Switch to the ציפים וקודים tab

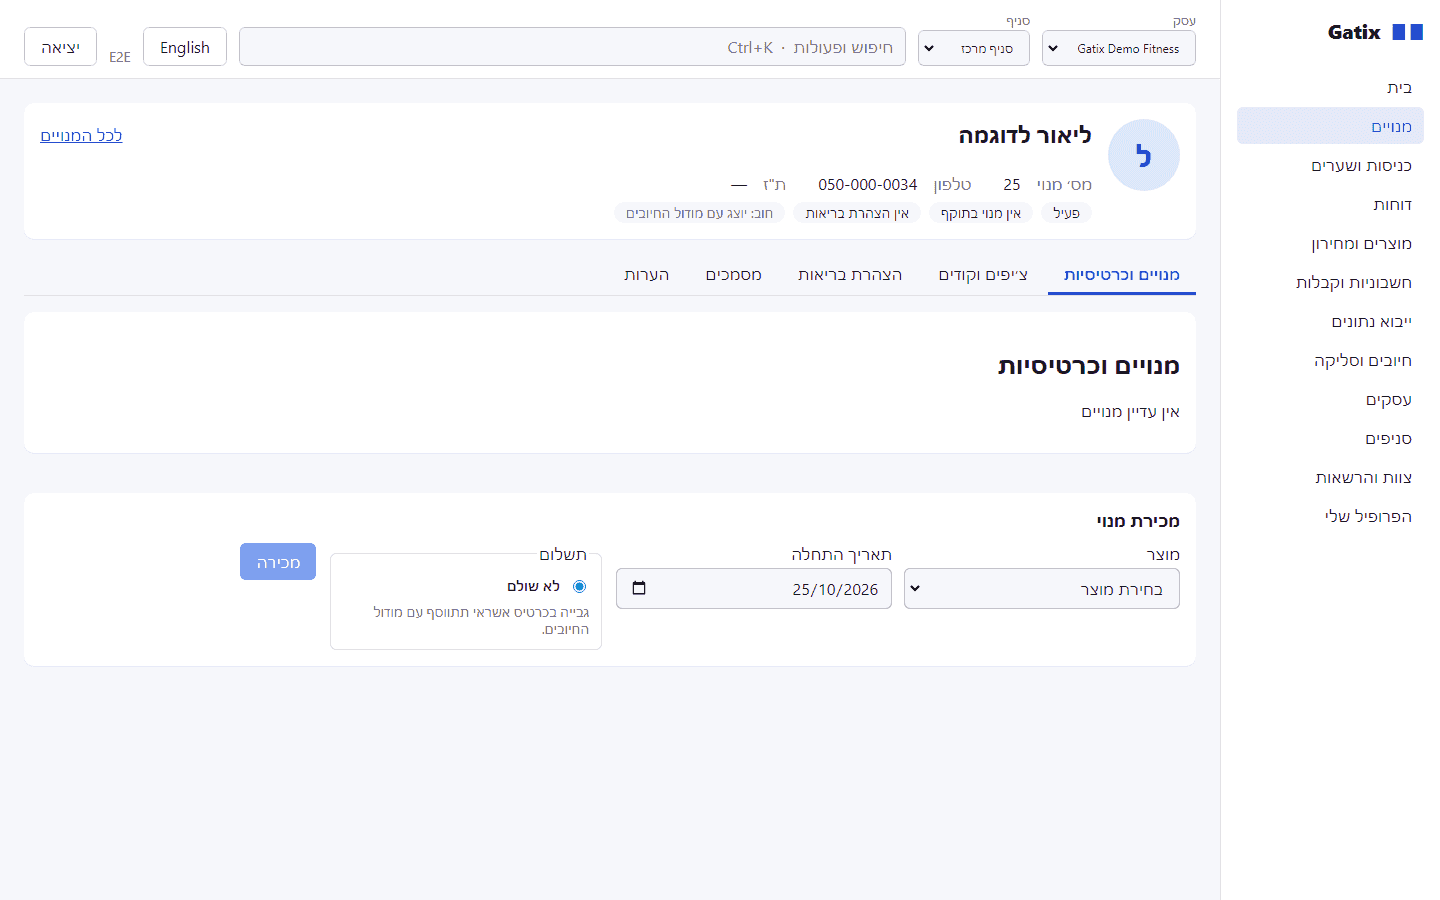click(x=983, y=274)
